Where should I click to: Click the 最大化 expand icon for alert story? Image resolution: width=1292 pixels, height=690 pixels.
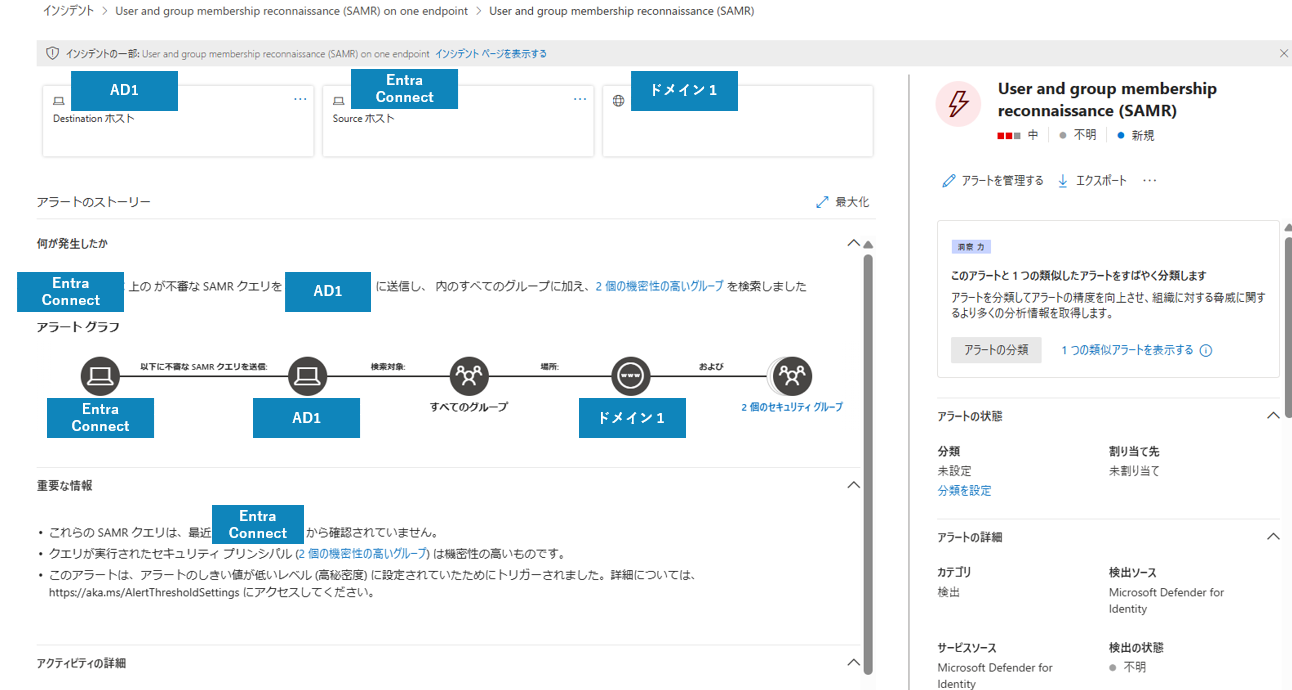click(x=822, y=201)
